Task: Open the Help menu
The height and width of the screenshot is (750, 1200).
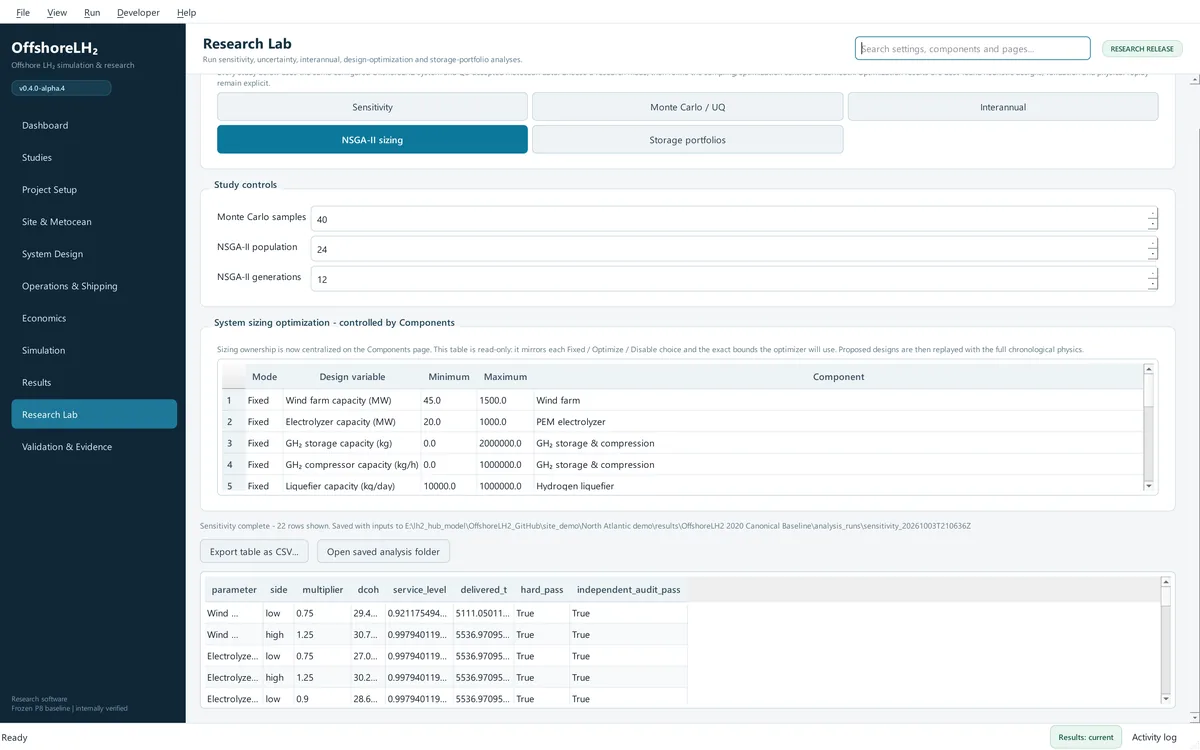Action: click(x=186, y=12)
